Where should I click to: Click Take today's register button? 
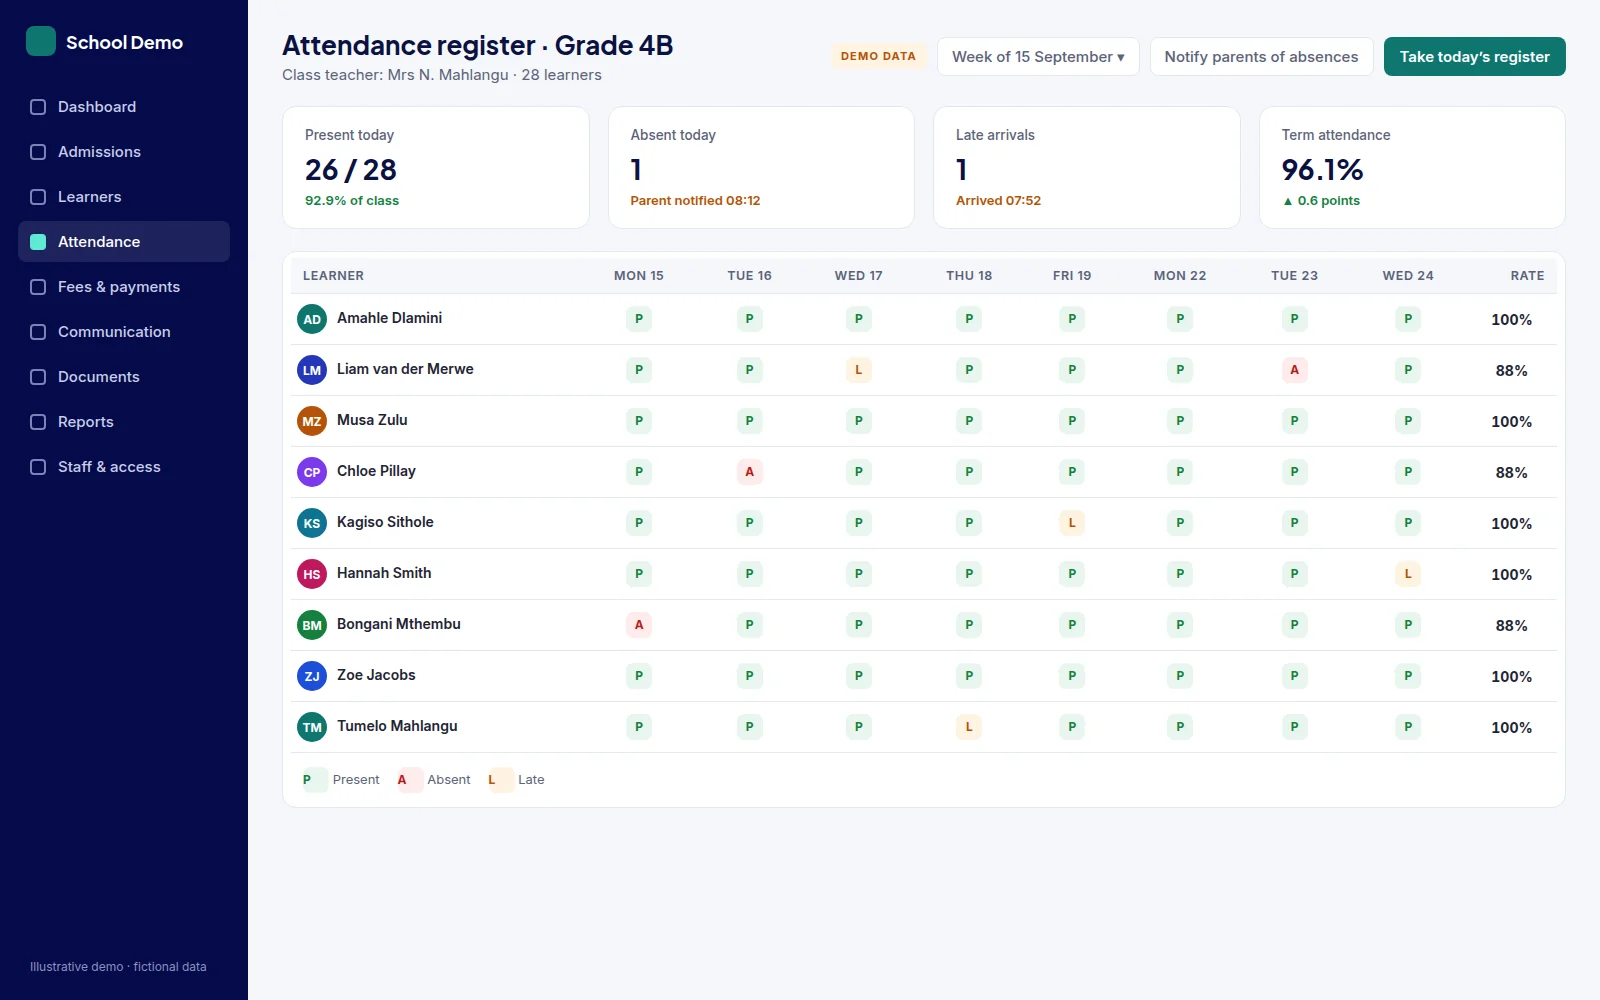point(1475,57)
